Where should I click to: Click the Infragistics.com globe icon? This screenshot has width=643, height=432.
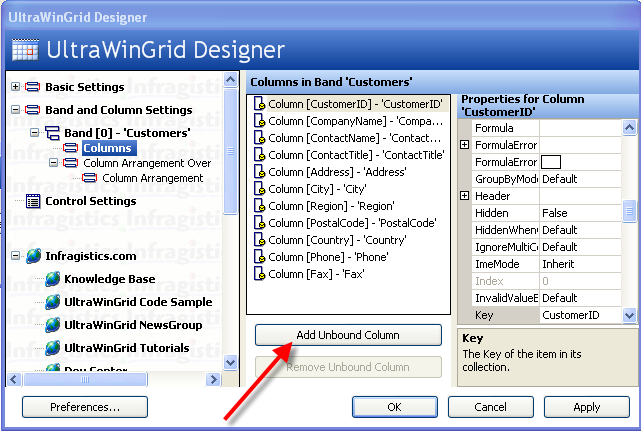[x=34, y=256]
